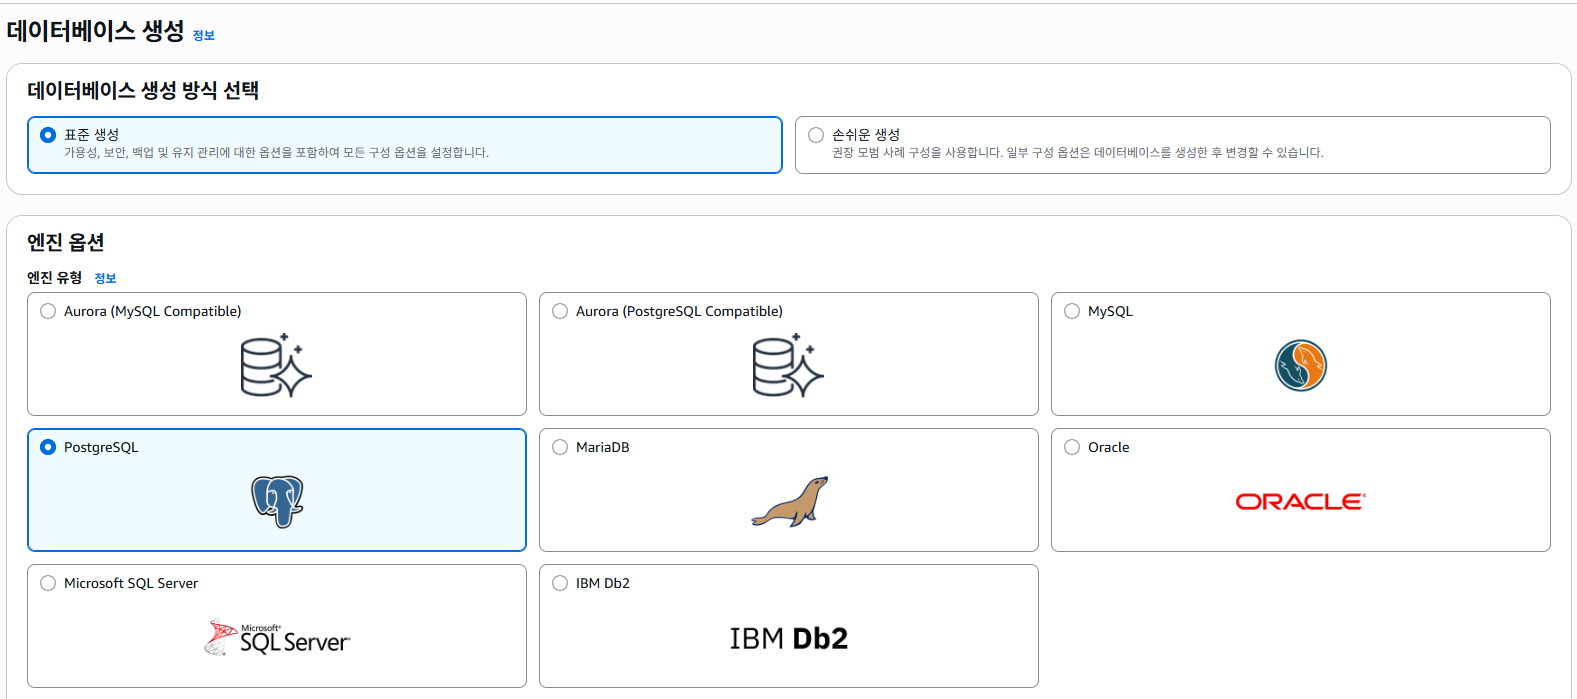
Task: Open 정보 link beside 데이터베이스 생성 title
Action: 204,35
